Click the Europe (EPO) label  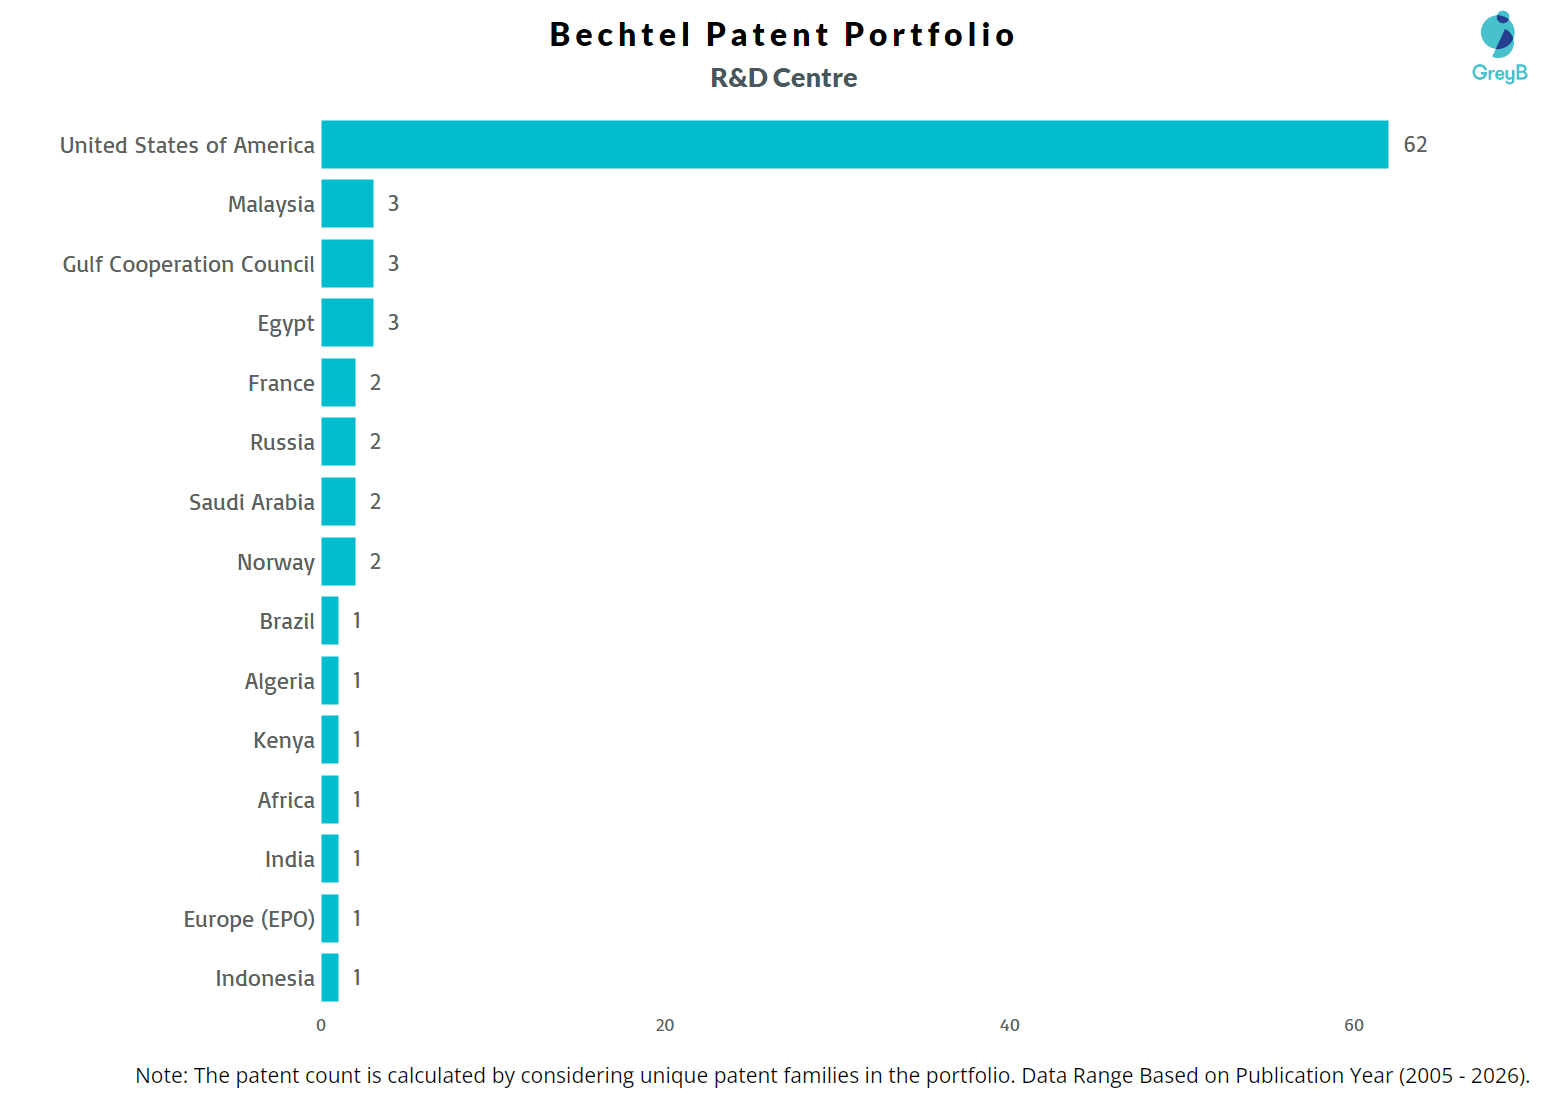tap(249, 919)
